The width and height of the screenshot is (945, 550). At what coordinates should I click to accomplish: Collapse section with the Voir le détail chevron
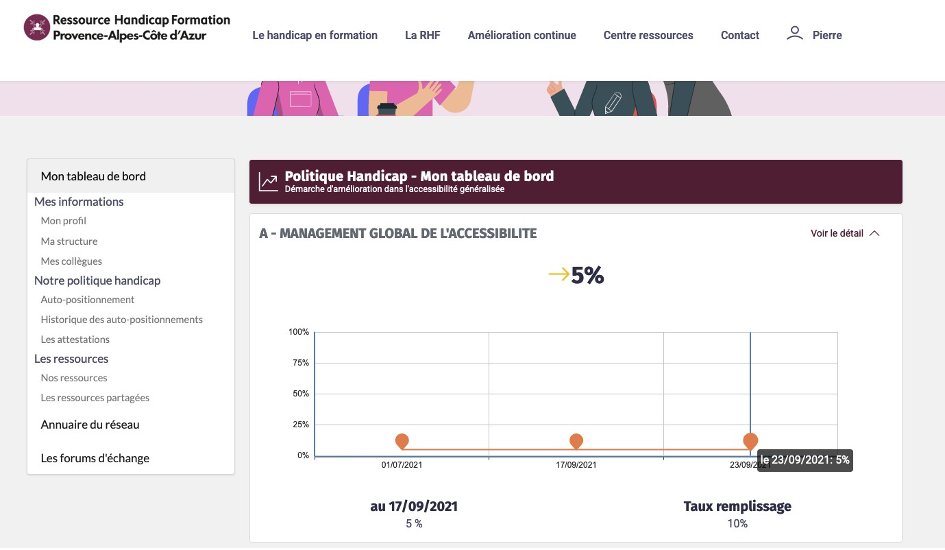[x=874, y=233]
